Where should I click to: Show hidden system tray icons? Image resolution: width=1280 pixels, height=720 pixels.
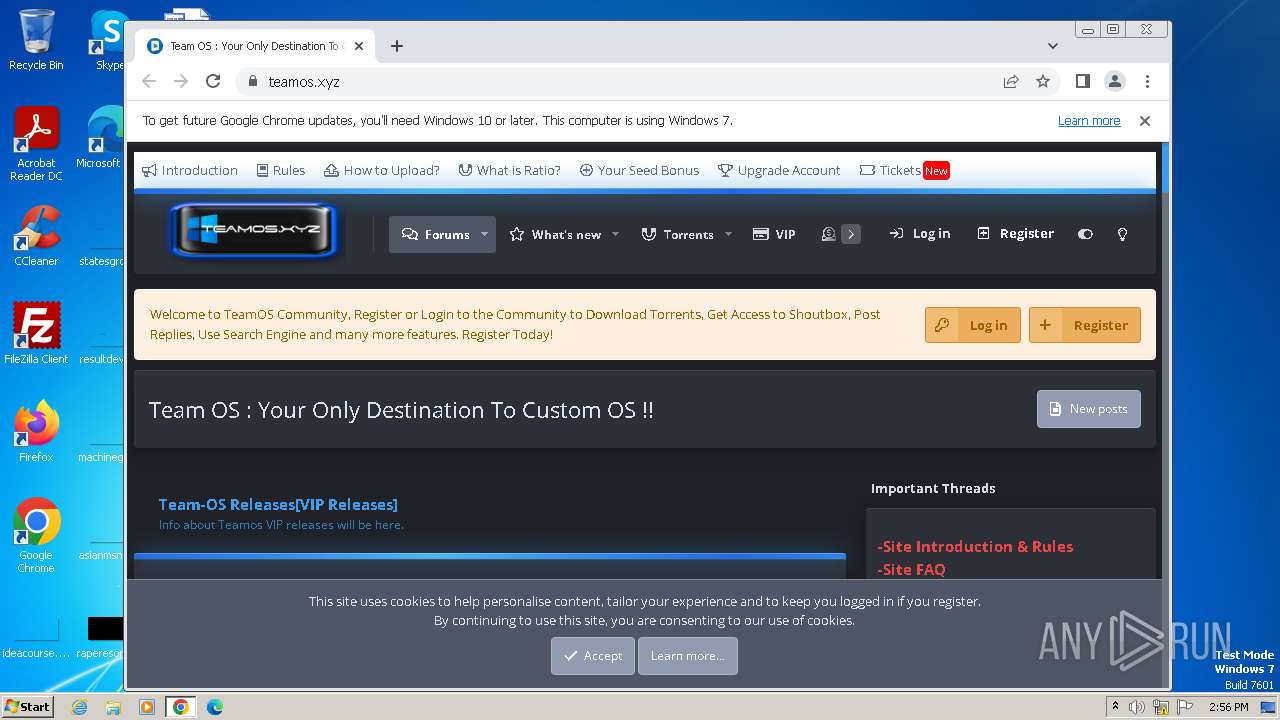click(x=1115, y=707)
